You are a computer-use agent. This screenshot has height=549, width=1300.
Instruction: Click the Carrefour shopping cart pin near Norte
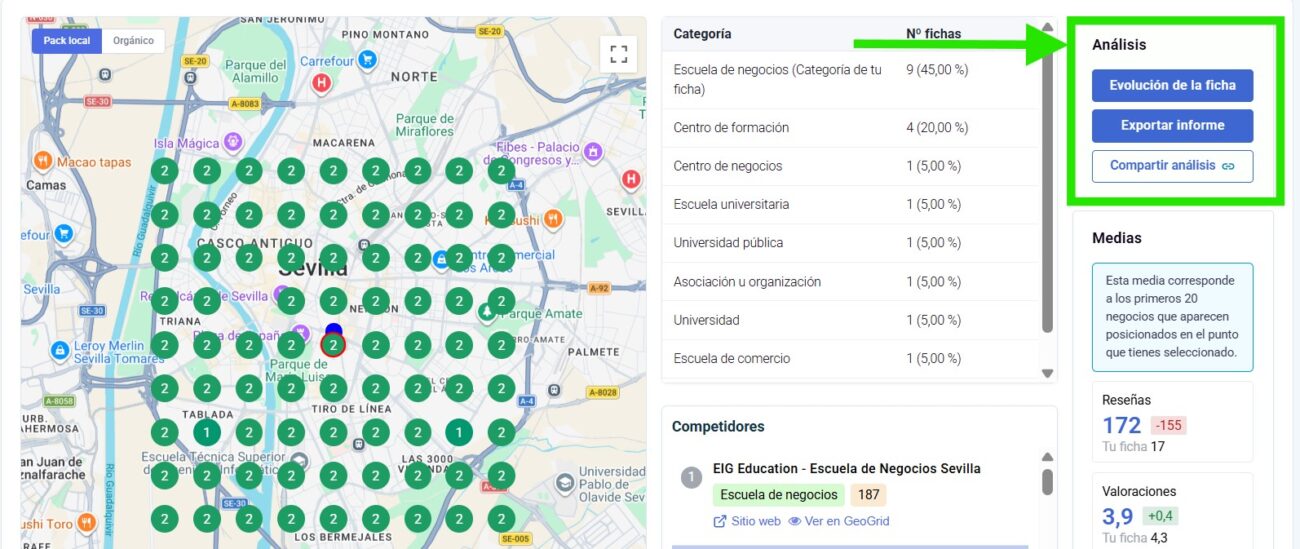(x=367, y=60)
